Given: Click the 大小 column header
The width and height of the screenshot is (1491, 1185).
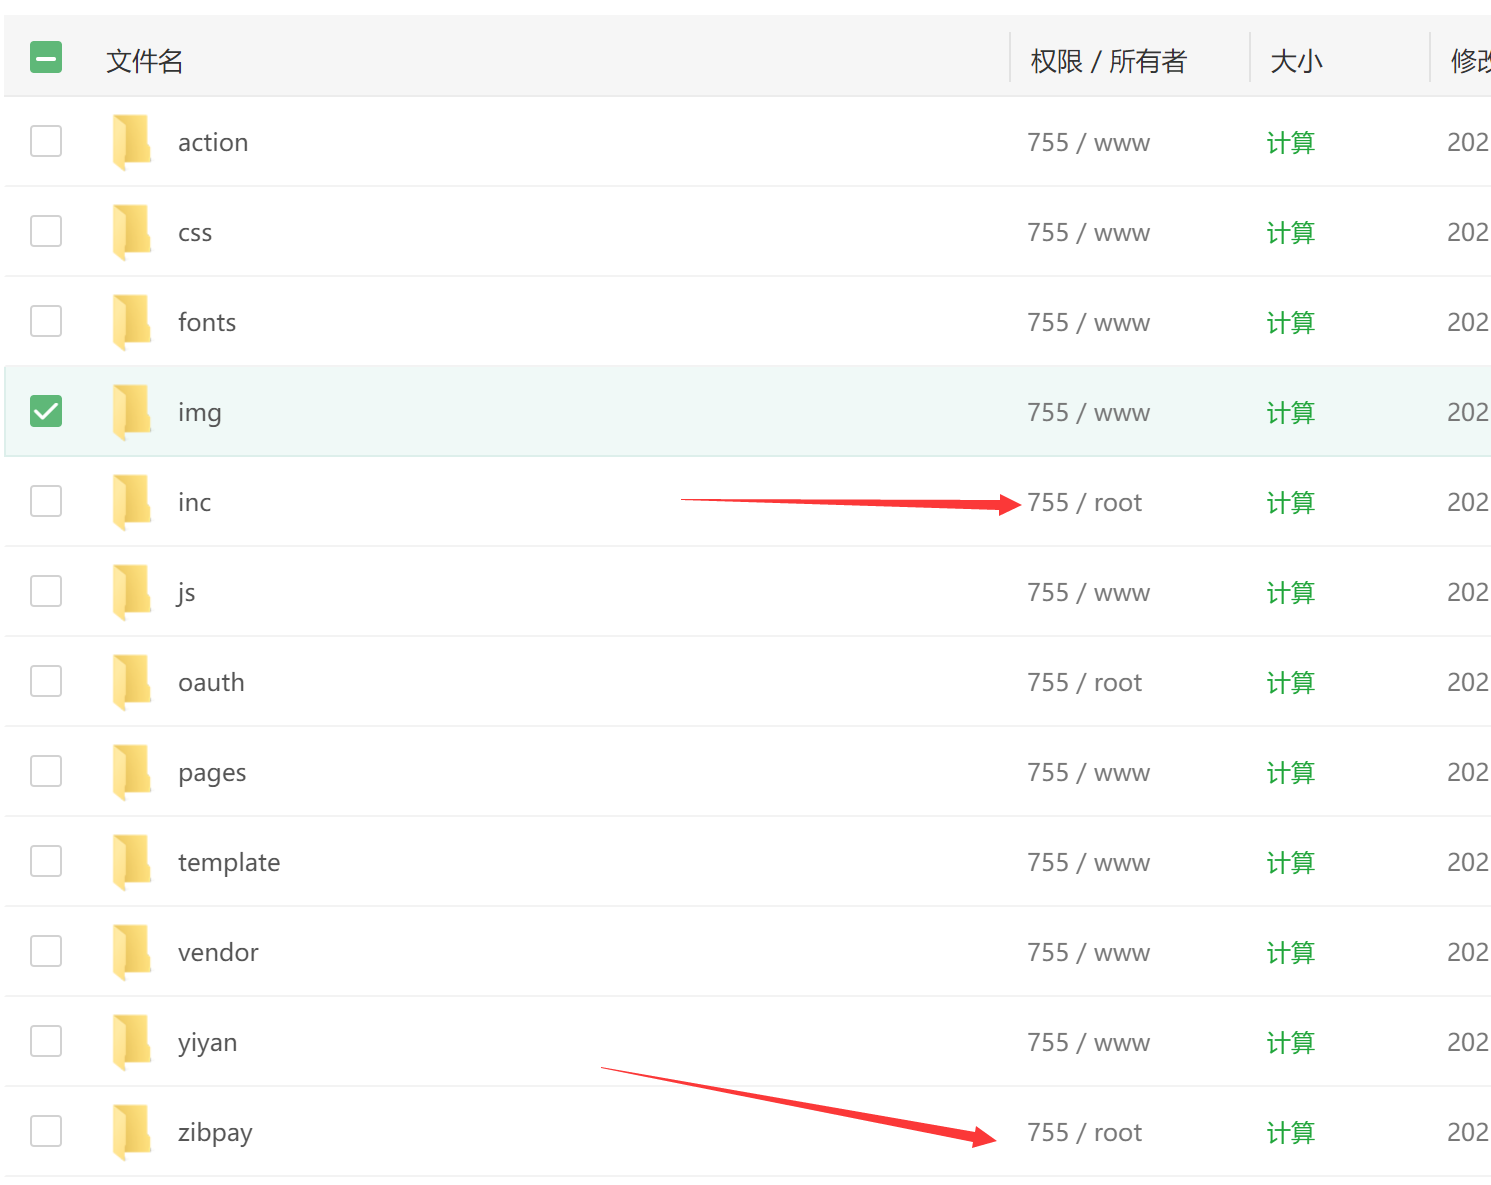Looking at the screenshot, I should coord(1296,61).
